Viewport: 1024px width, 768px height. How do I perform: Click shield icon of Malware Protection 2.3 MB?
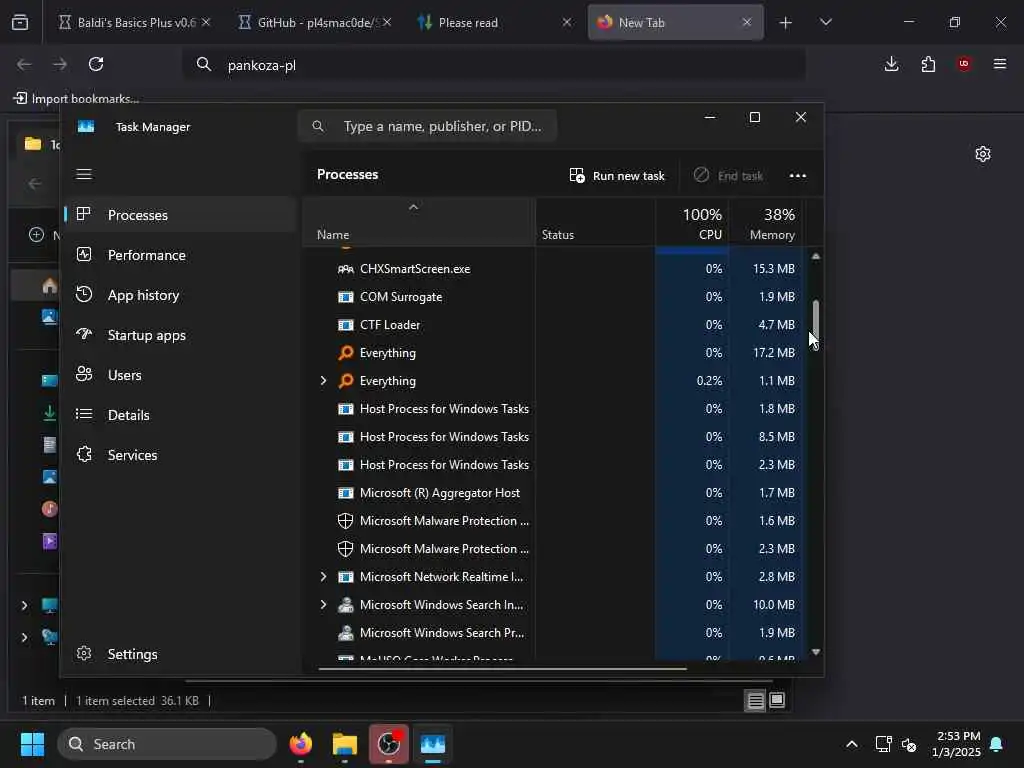pyautogui.click(x=345, y=549)
